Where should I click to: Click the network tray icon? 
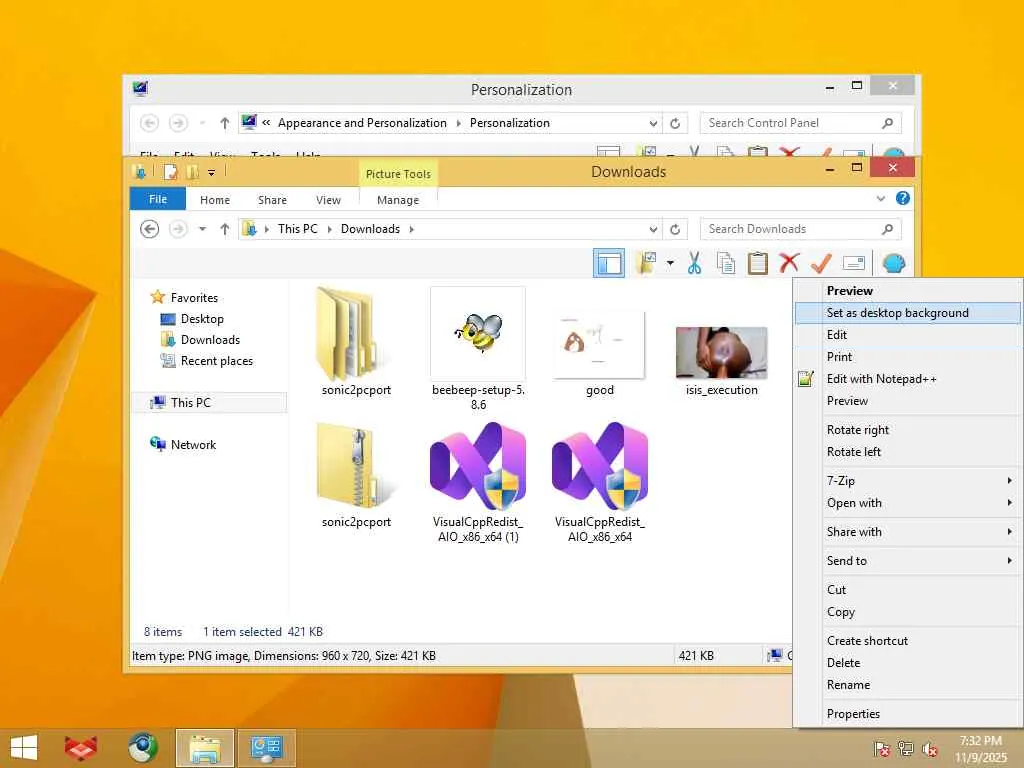pos(905,749)
